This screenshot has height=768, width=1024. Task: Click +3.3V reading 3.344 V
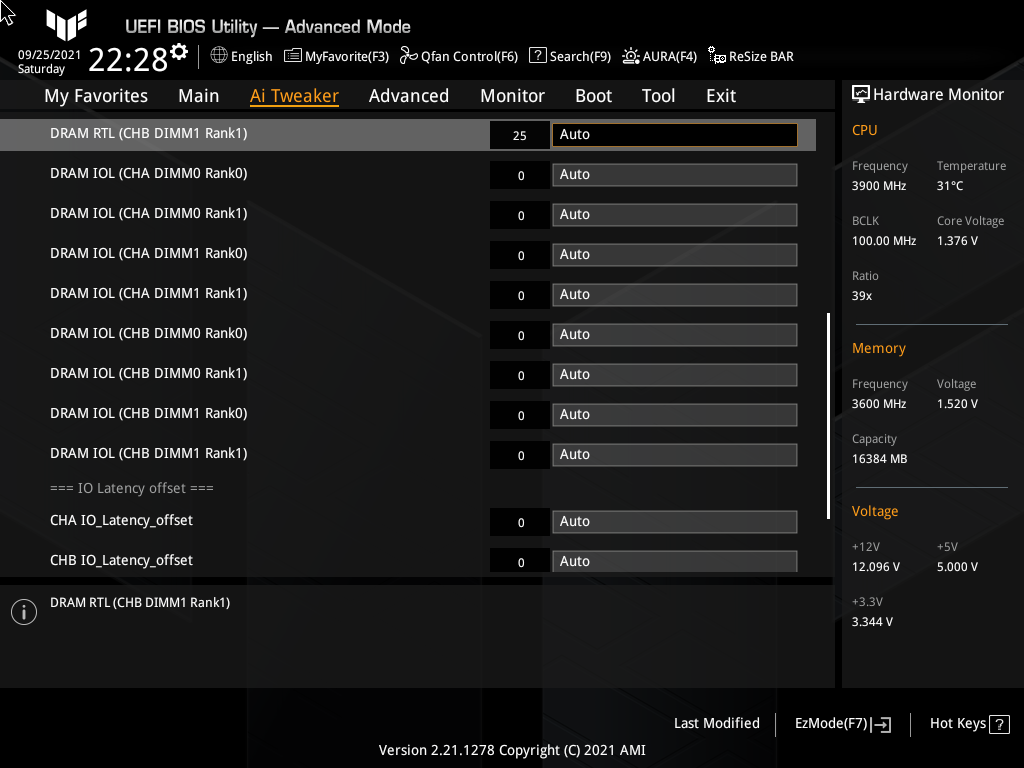pyautogui.click(x=872, y=622)
